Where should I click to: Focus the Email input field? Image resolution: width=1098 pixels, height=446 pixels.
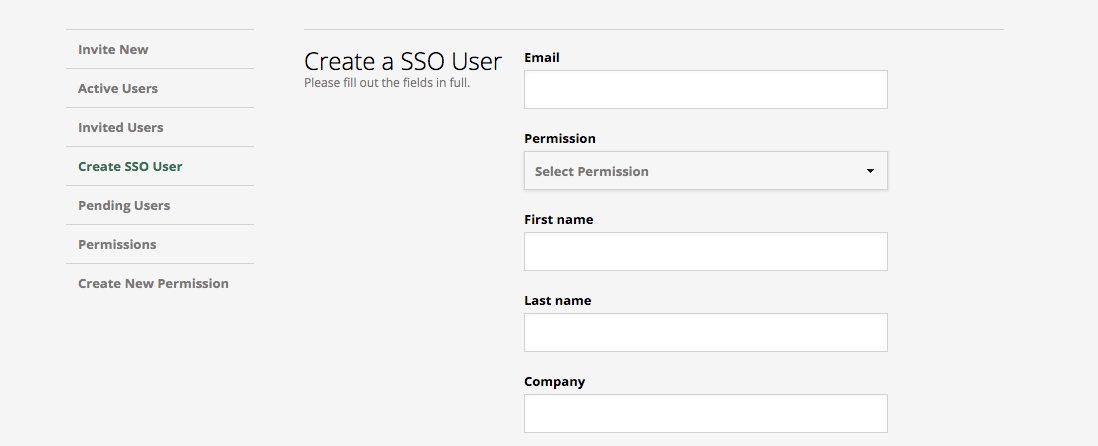(705, 90)
